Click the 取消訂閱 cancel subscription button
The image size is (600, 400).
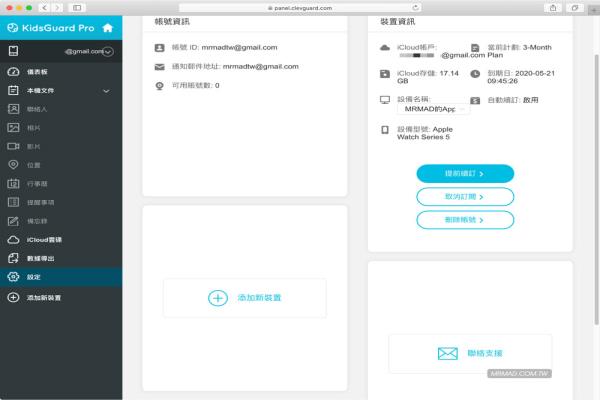click(x=465, y=197)
